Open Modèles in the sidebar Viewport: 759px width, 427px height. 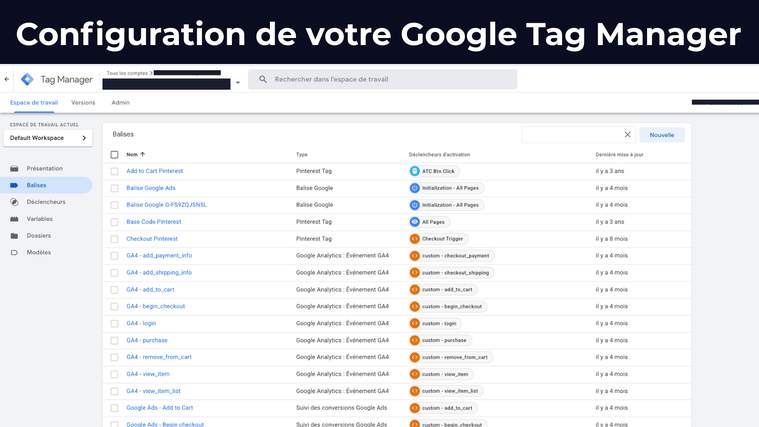pos(39,252)
